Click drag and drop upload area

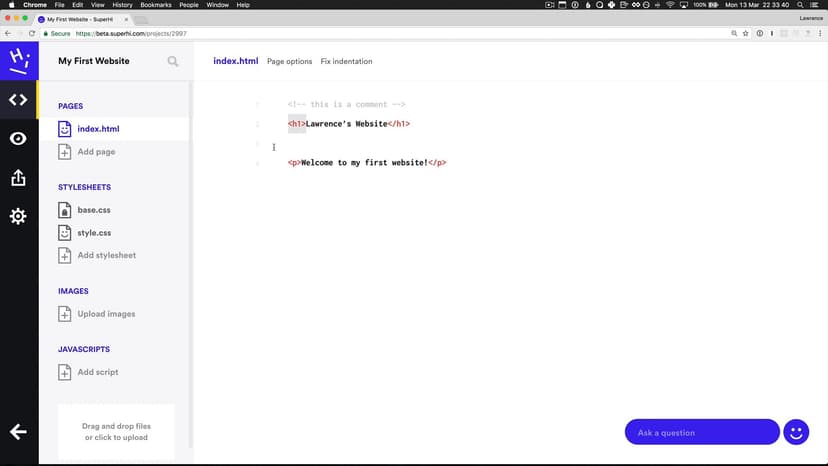(x=116, y=432)
